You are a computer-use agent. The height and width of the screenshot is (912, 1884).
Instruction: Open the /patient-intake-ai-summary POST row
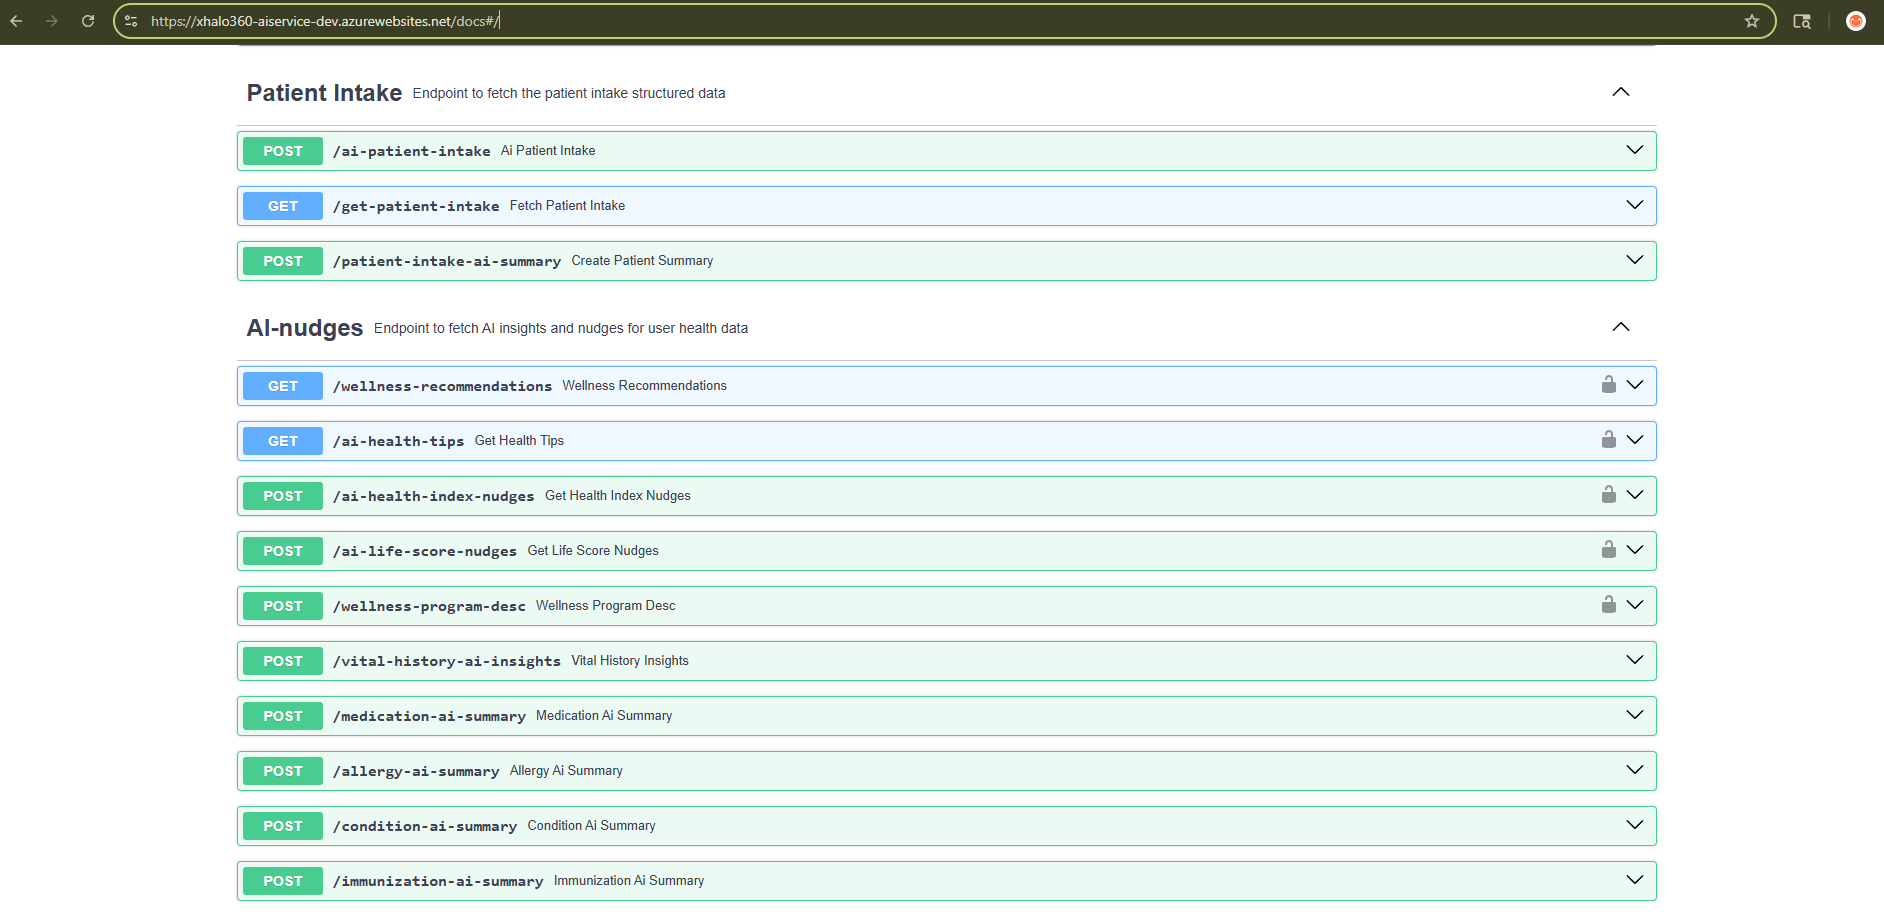pyautogui.click(x=446, y=261)
